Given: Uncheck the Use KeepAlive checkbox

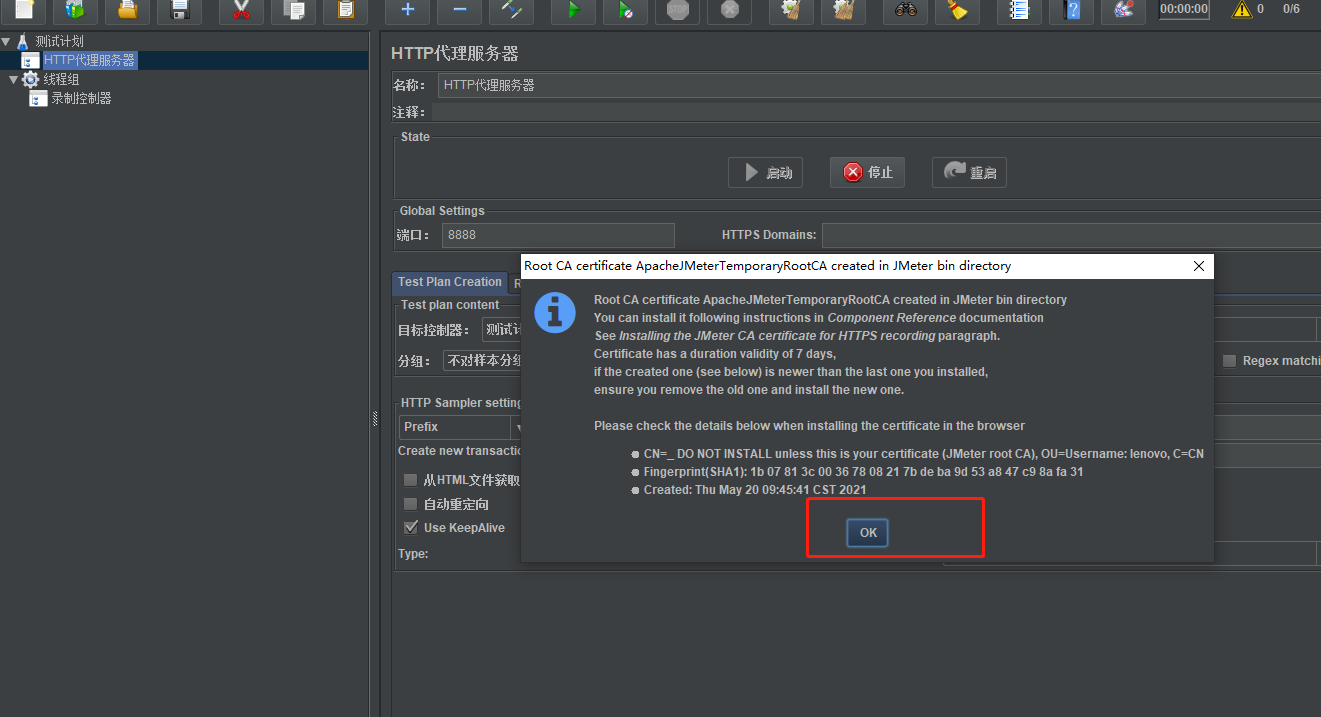Looking at the screenshot, I should pyautogui.click(x=410, y=527).
